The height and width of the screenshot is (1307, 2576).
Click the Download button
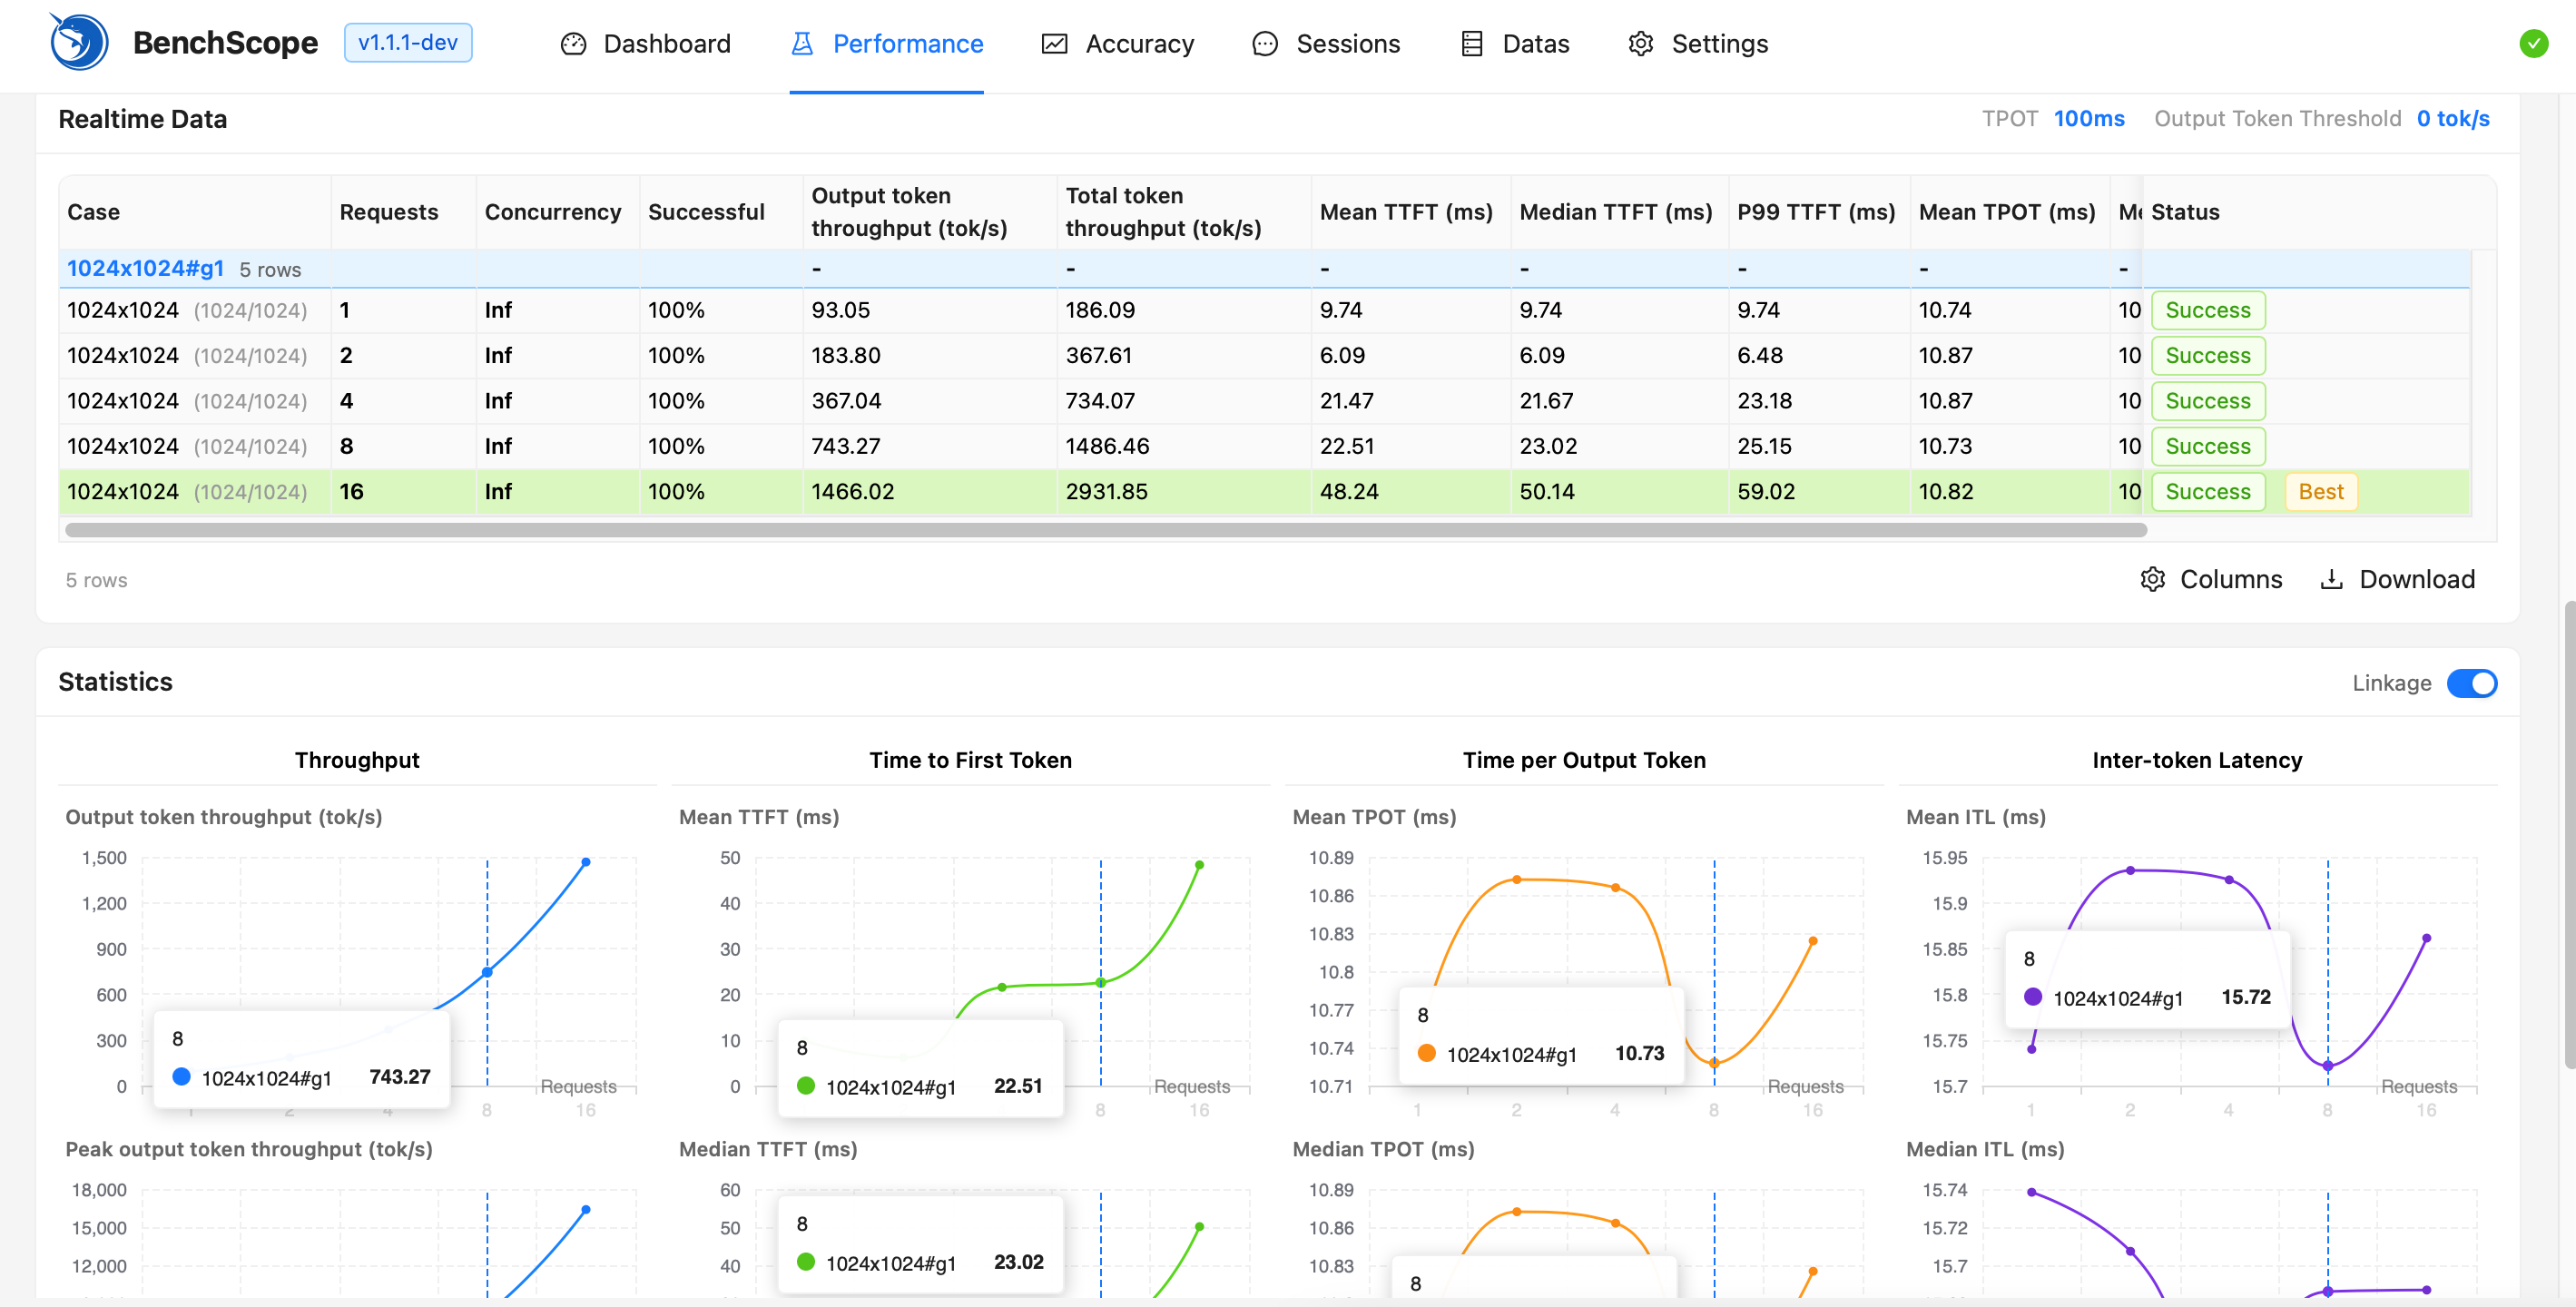pyautogui.click(x=2397, y=579)
